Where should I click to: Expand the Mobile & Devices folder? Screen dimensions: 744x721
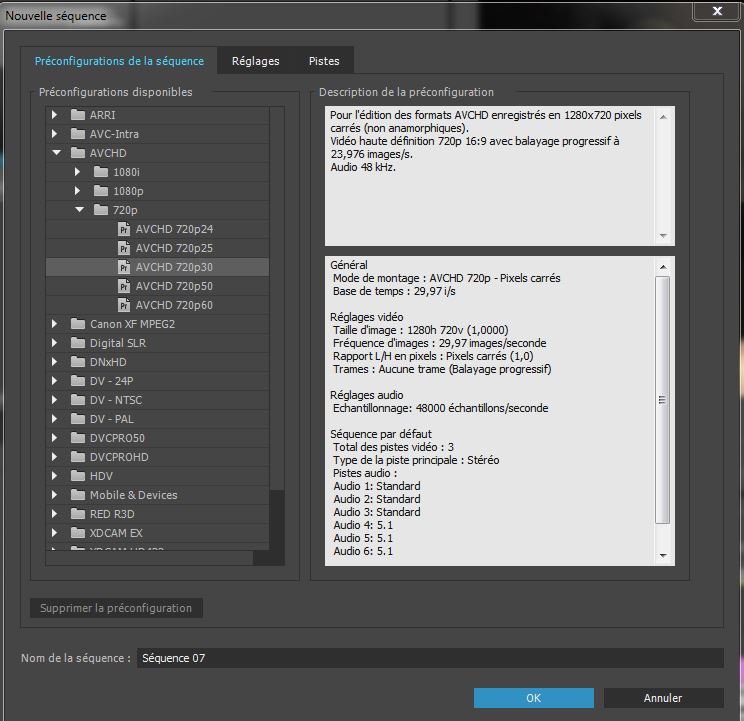pos(55,495)
